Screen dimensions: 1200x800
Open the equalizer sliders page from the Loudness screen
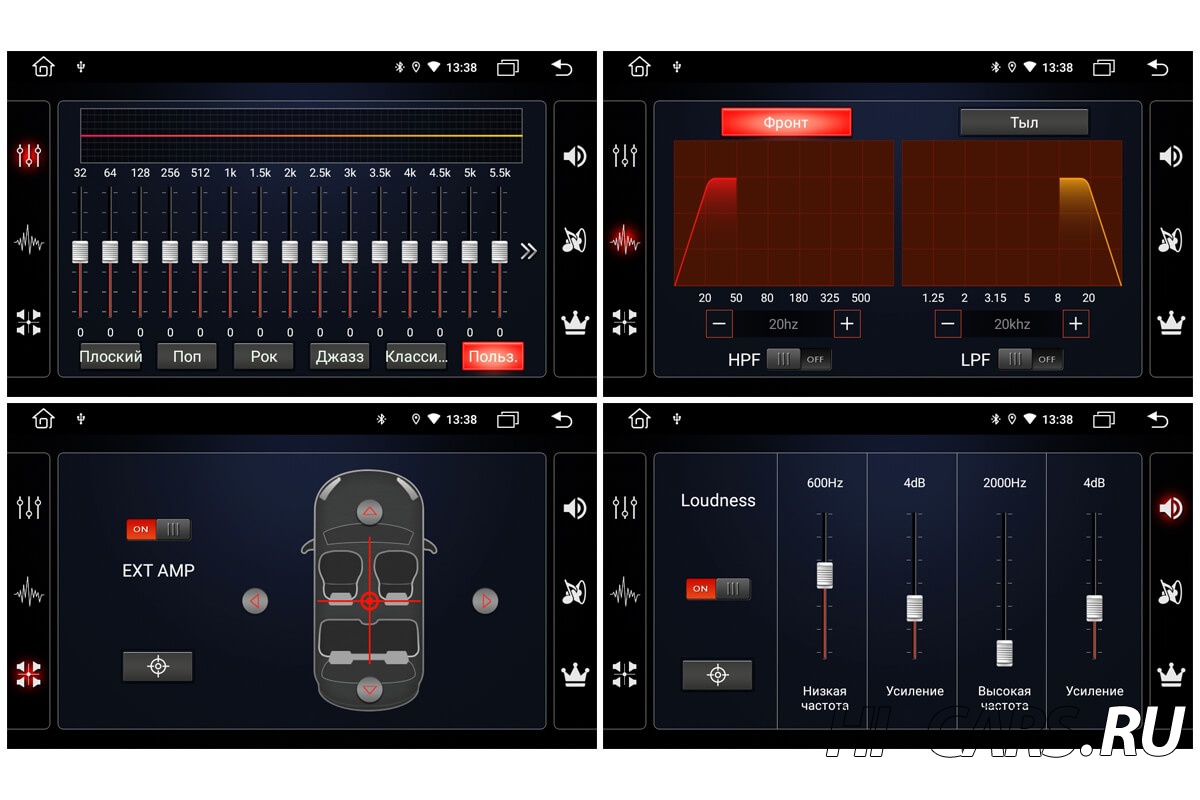[x=625, y=508]
